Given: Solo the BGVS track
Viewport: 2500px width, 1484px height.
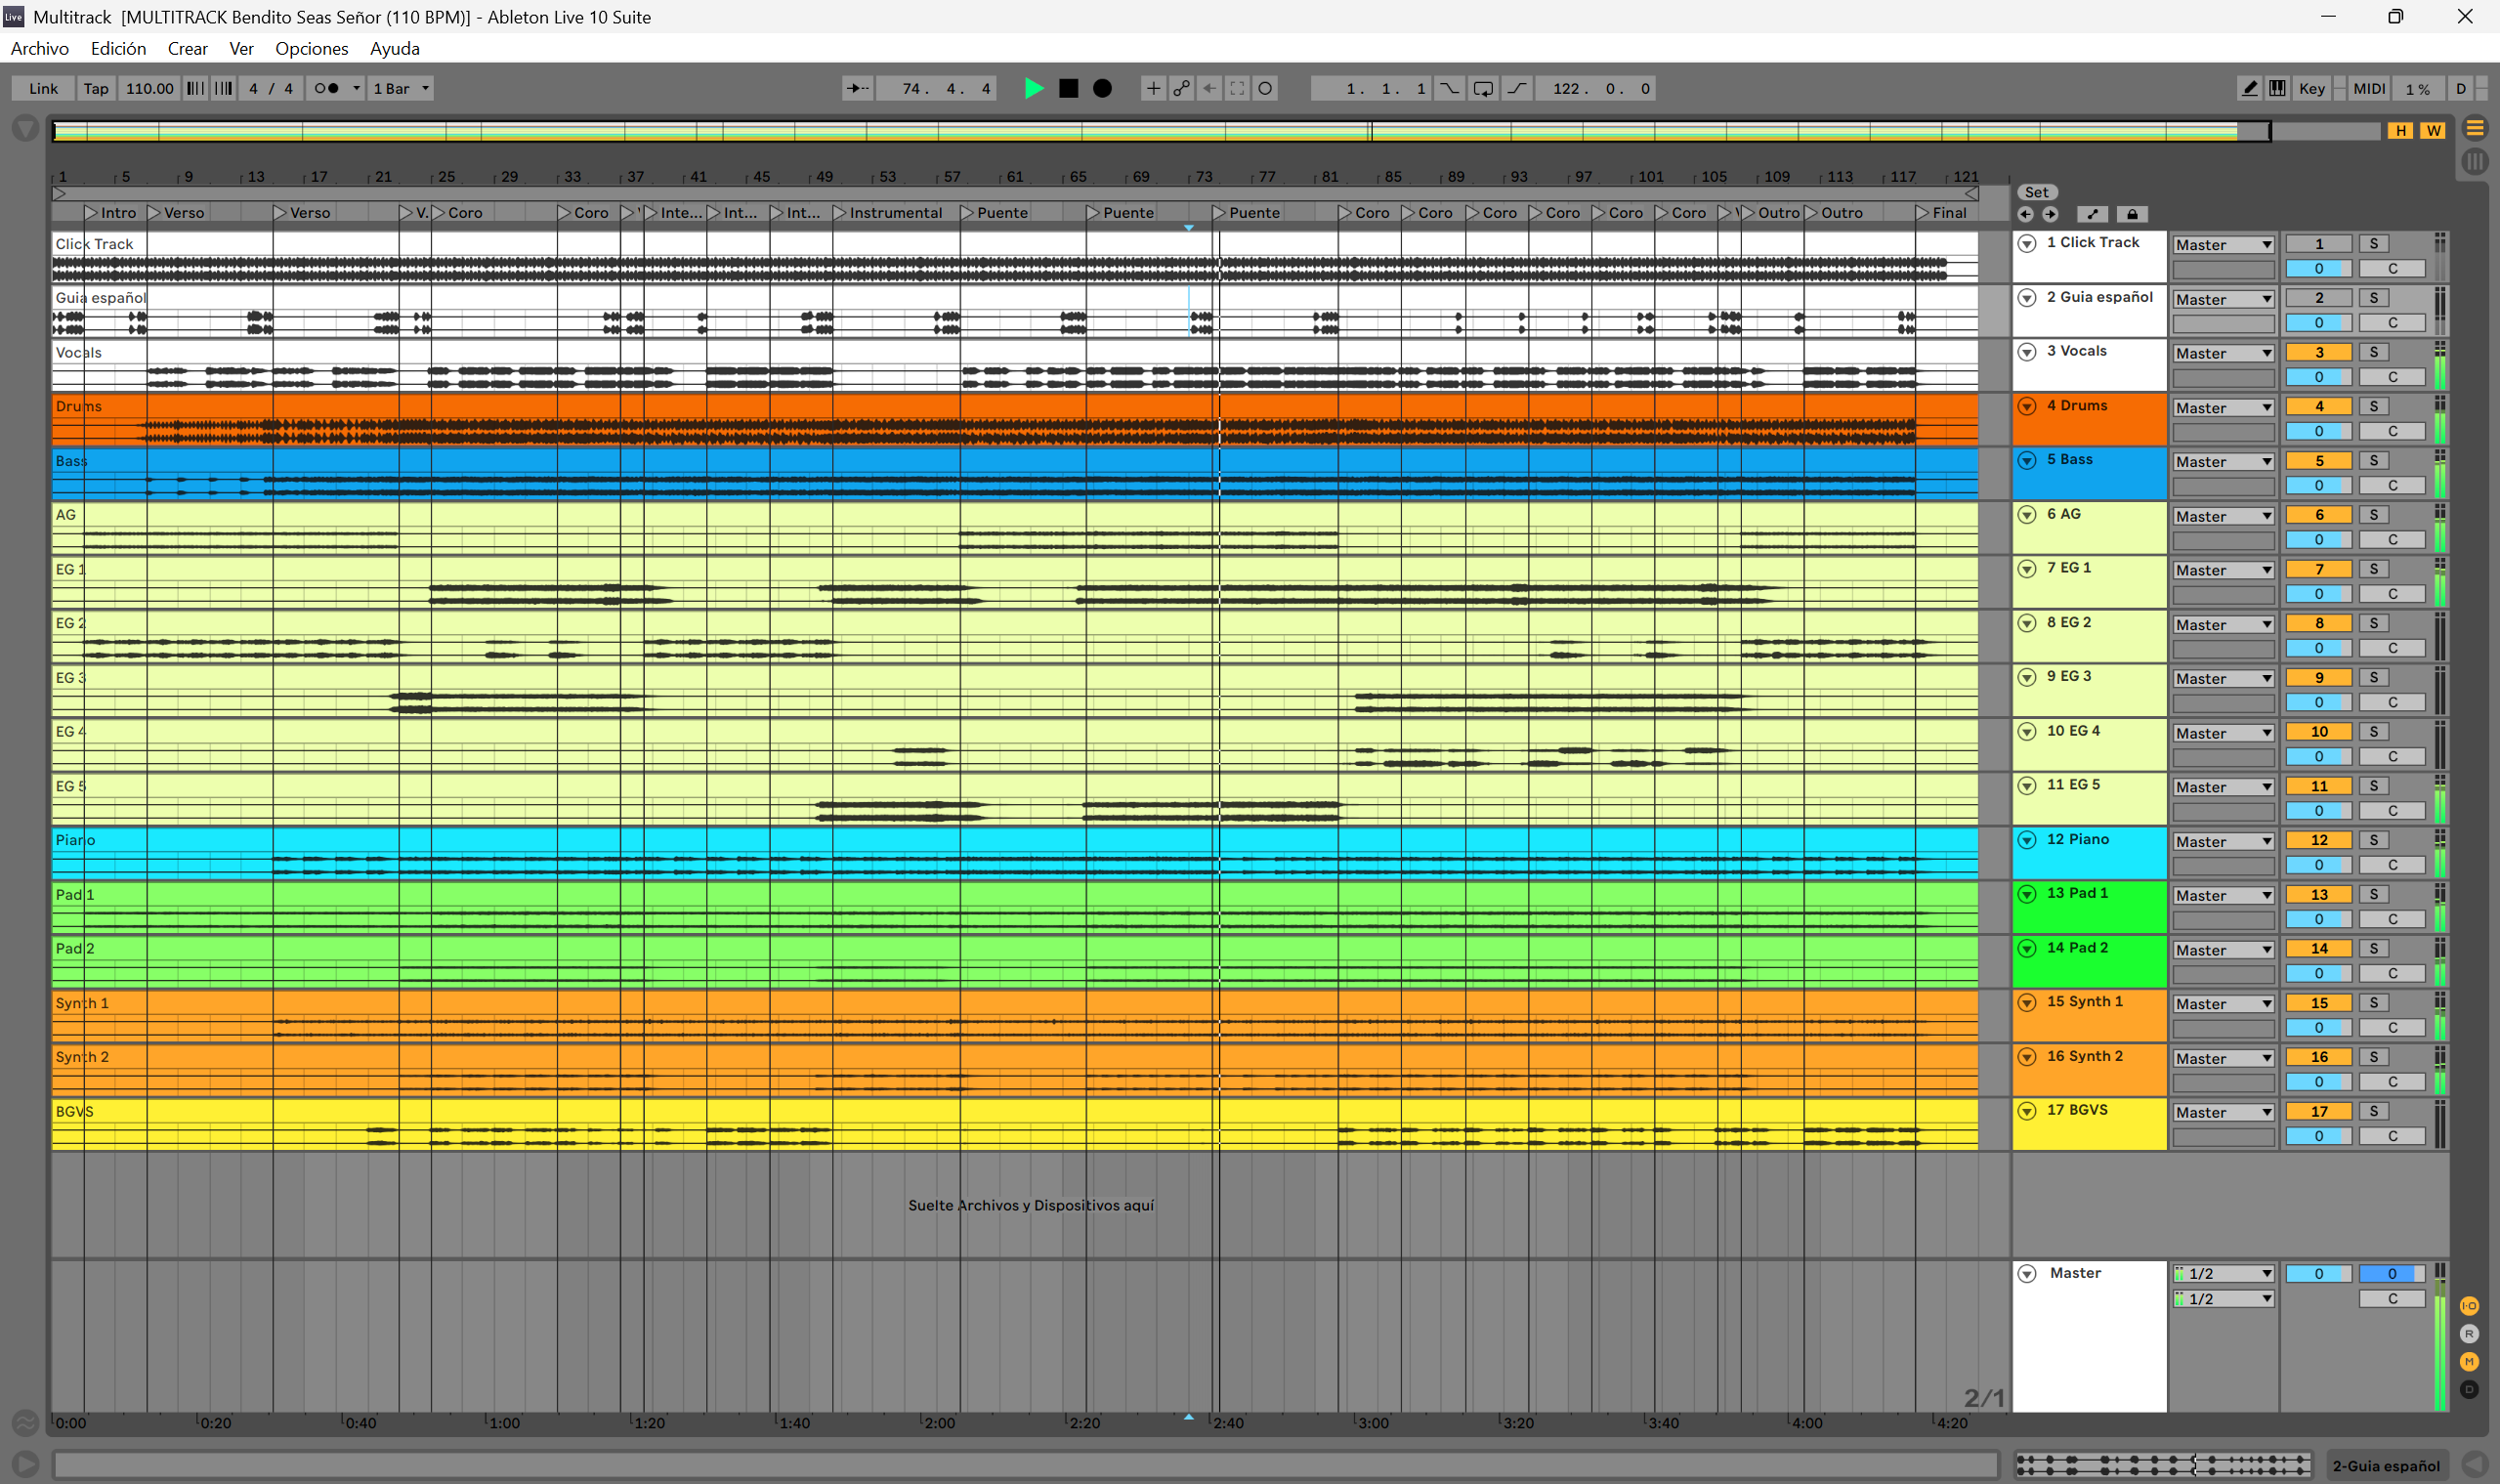Looking at the screenshot, I should 2374,1111.
